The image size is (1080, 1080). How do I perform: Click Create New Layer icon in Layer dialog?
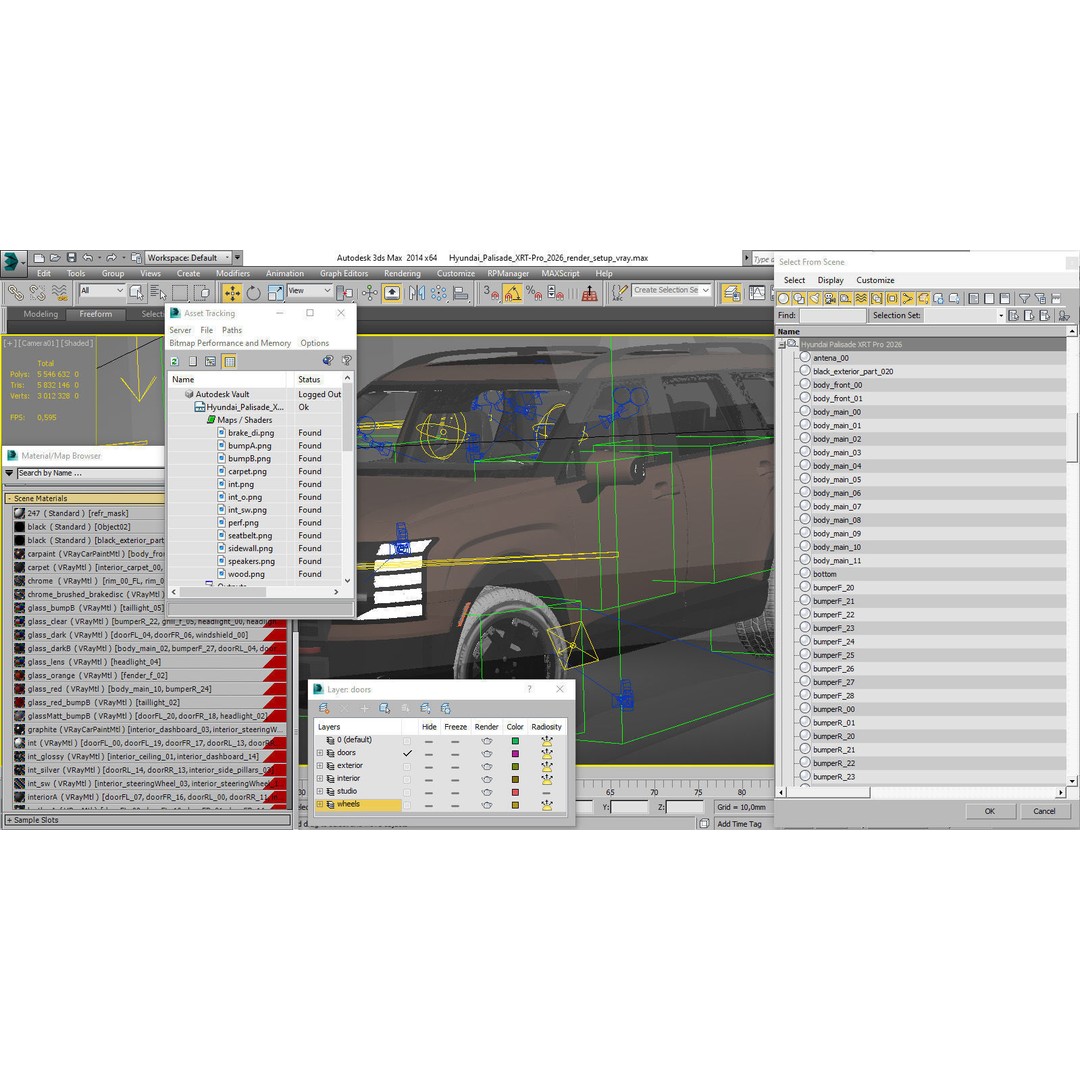click(324, 708)
